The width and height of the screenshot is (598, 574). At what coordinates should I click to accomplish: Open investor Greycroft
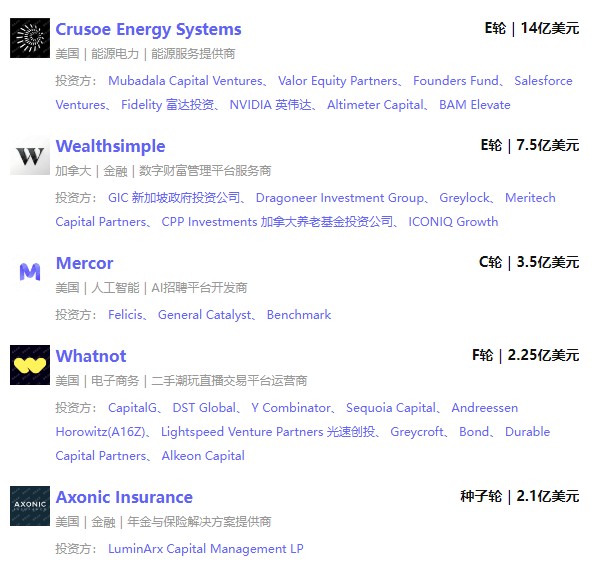pyautogui.click(x=417, y=432)
